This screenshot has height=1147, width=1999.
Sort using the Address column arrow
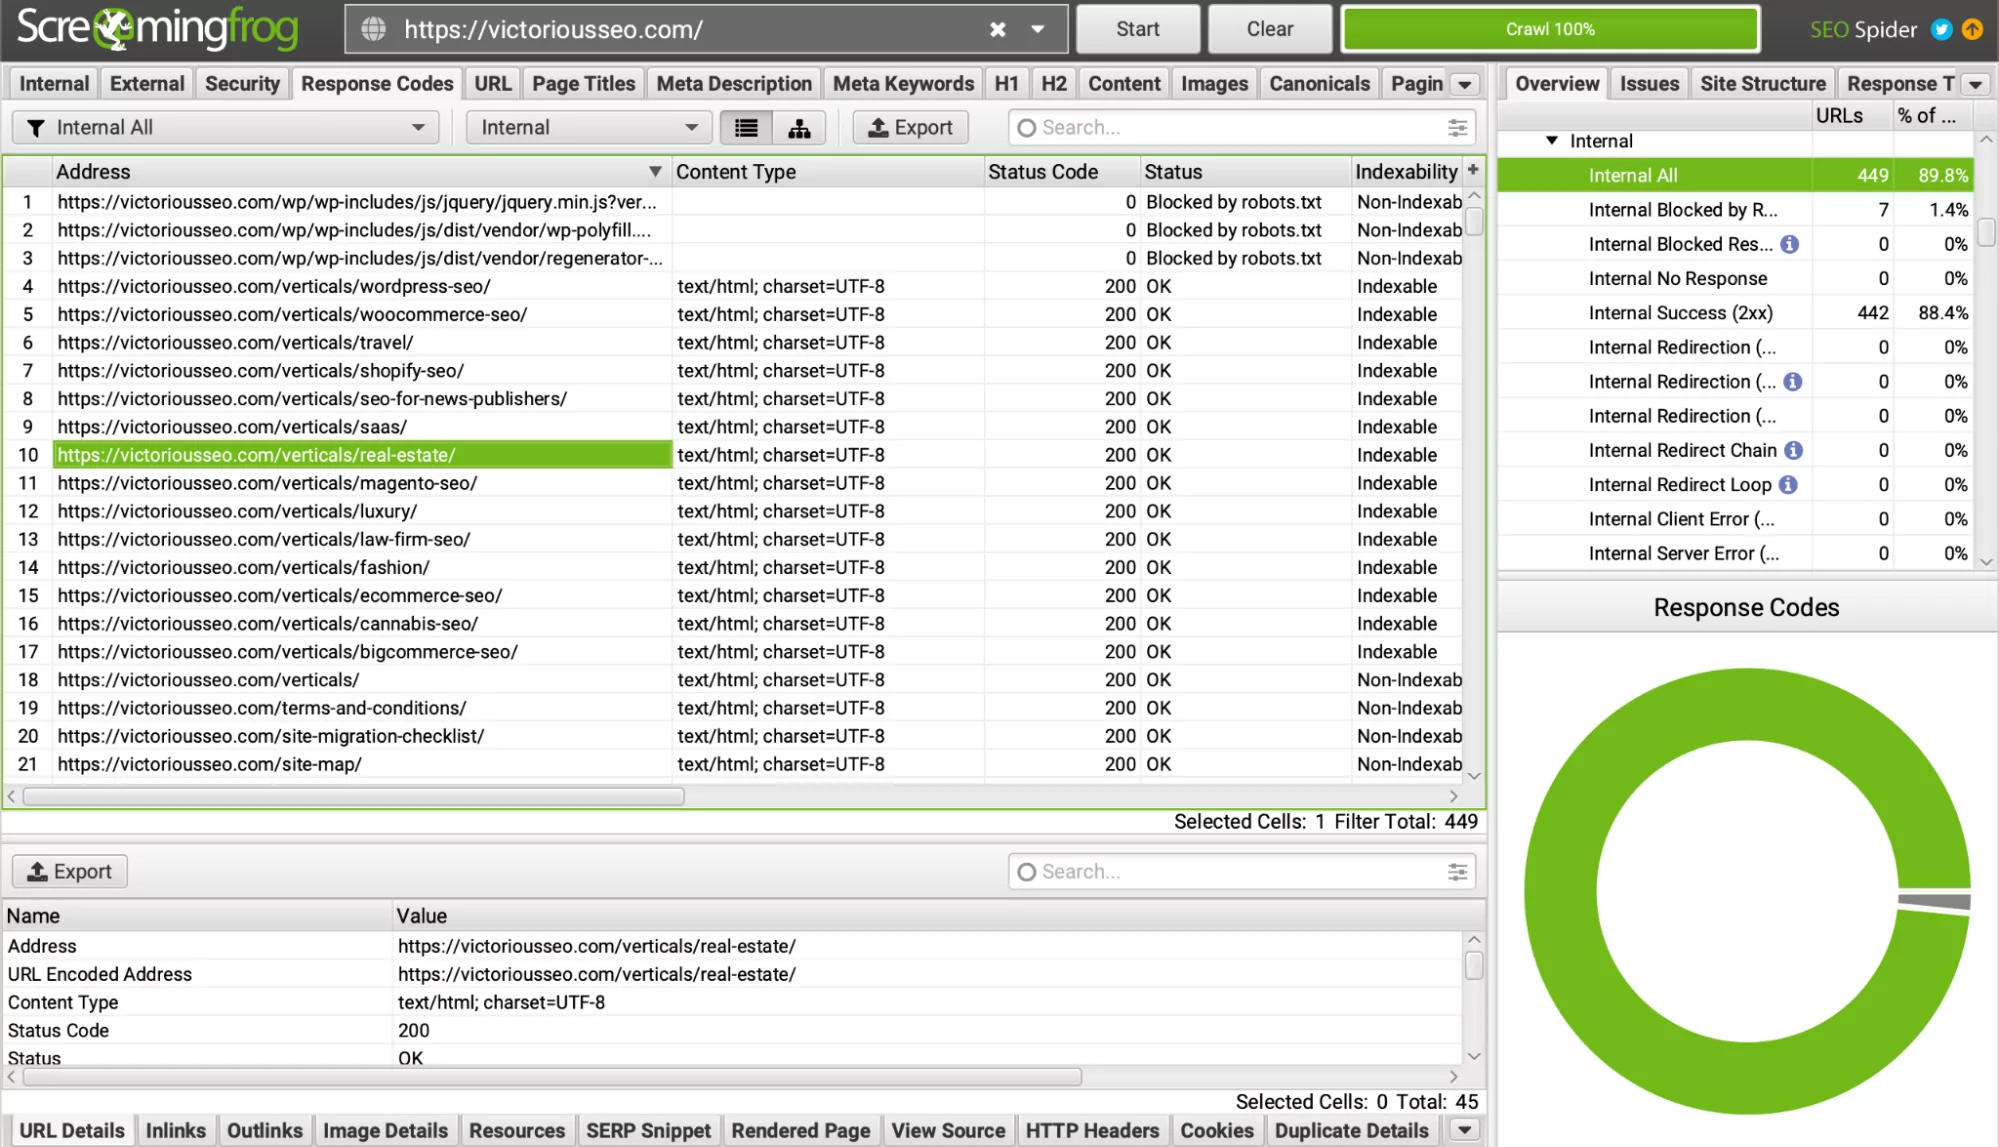point(655,172)
